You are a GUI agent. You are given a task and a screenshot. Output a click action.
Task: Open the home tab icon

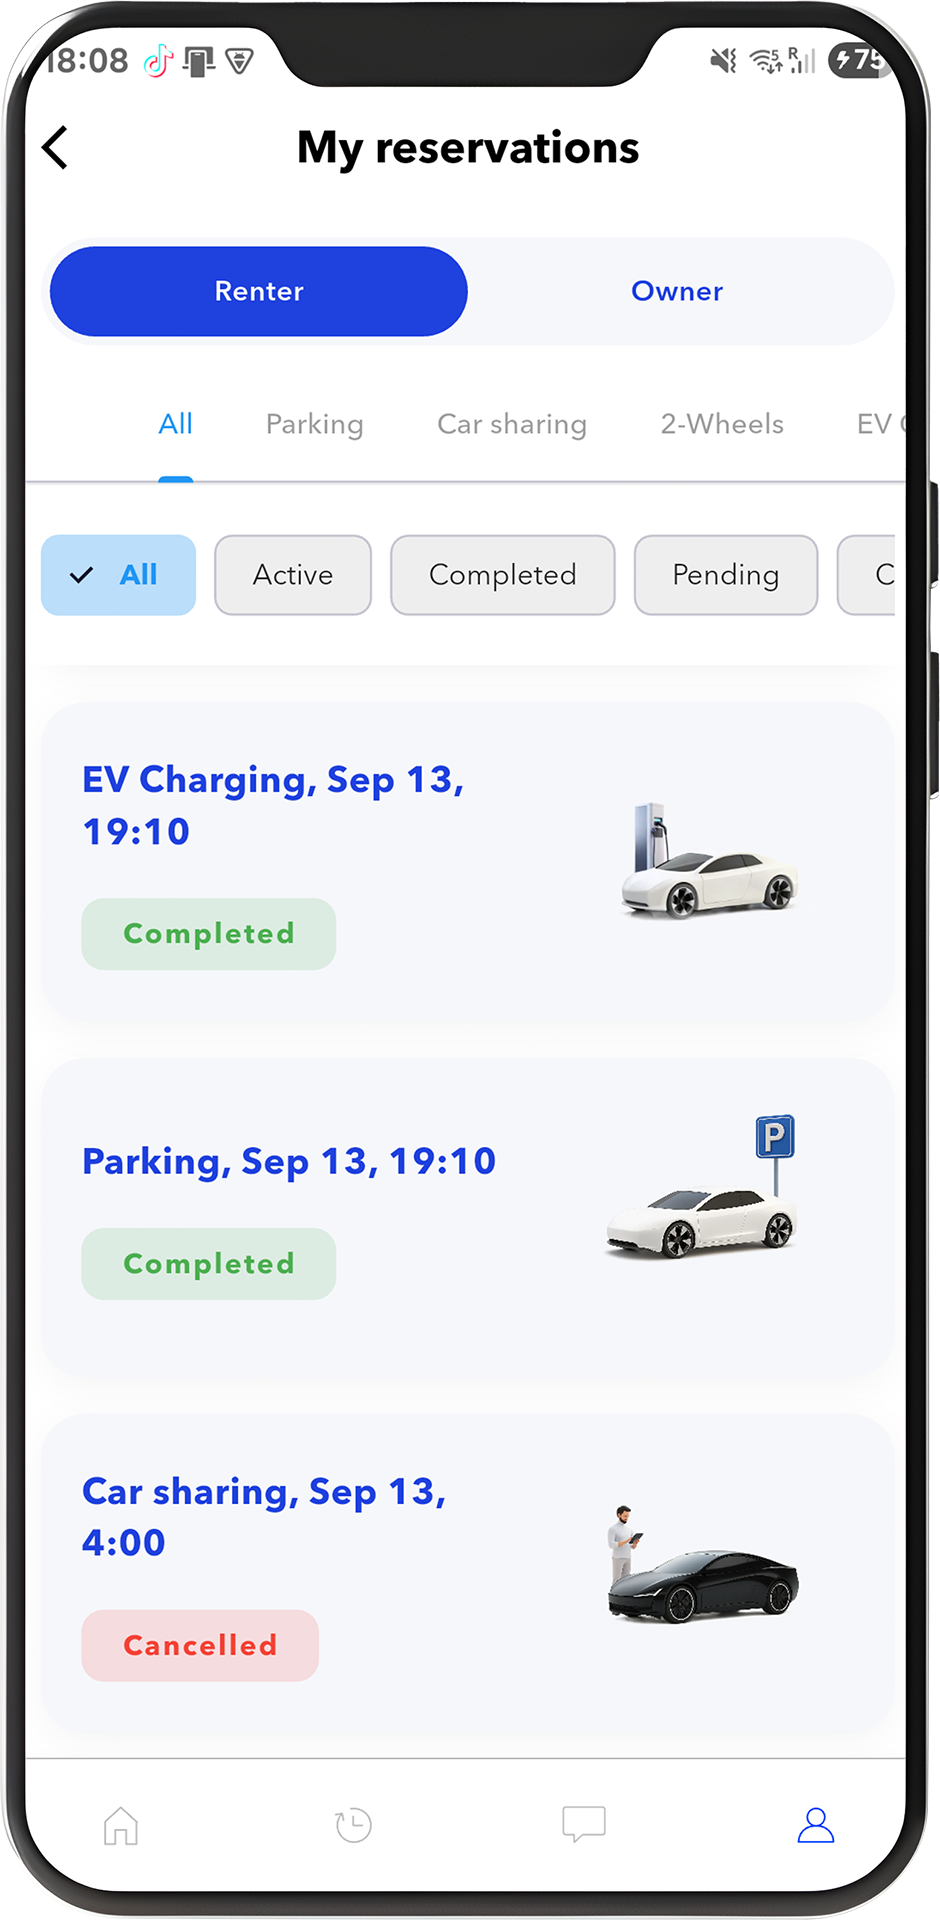click(121, 1825)
